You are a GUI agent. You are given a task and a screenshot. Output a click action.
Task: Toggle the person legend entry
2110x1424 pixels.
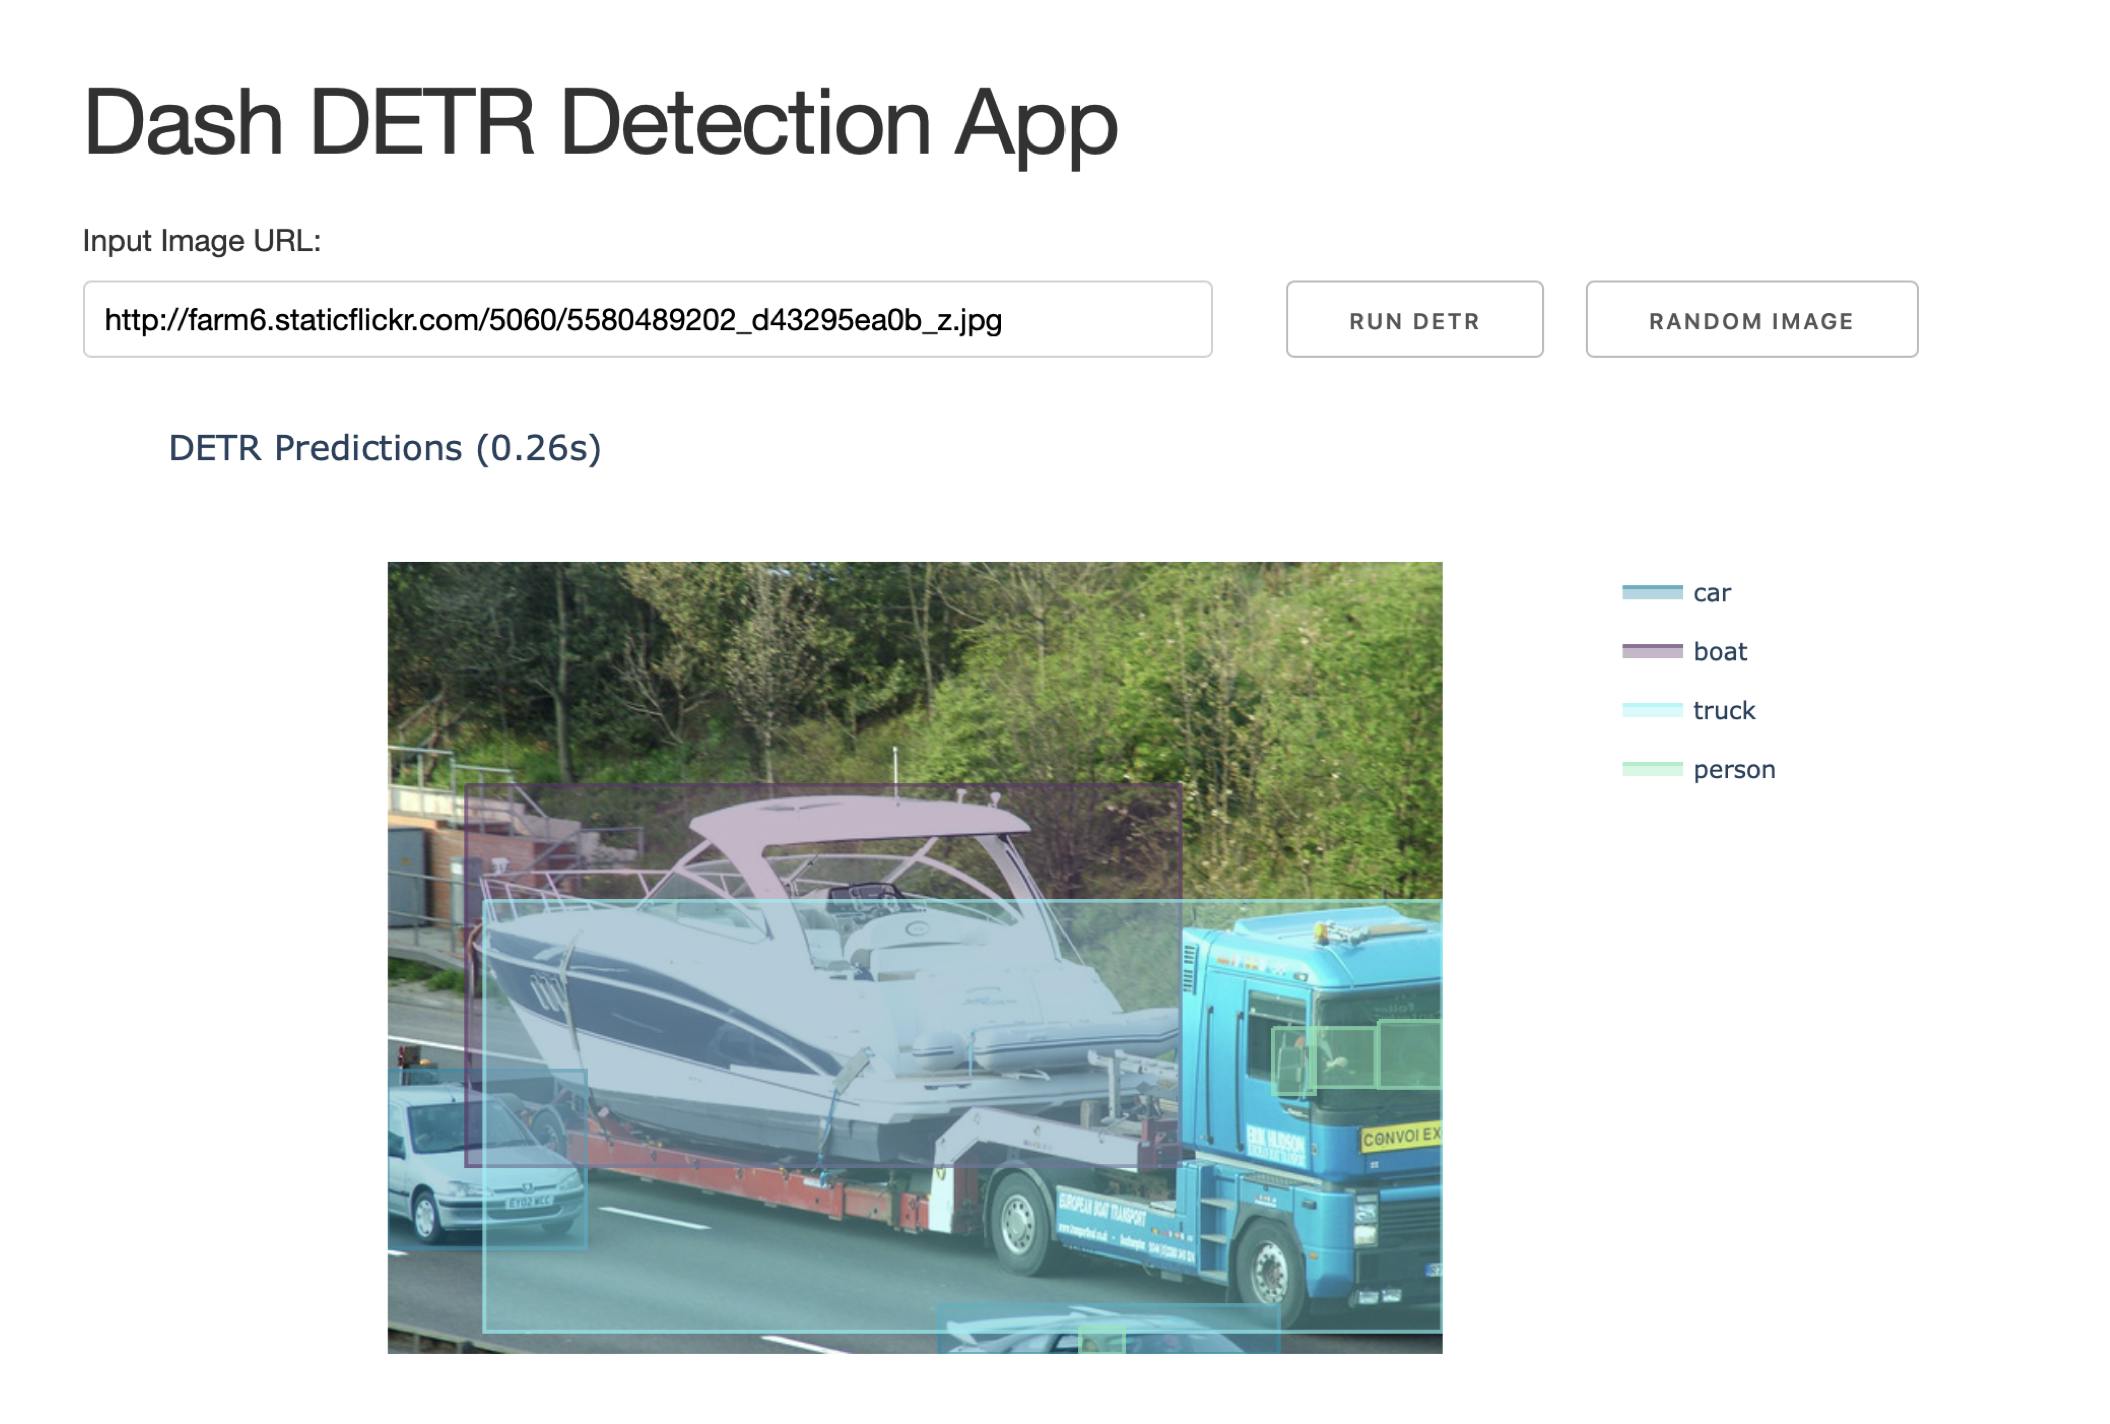coord(1698,770)
